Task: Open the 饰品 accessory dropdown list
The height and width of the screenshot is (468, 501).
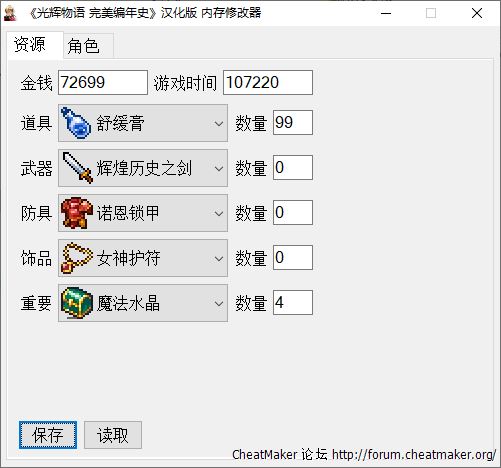Action: (x=143, y=258)
